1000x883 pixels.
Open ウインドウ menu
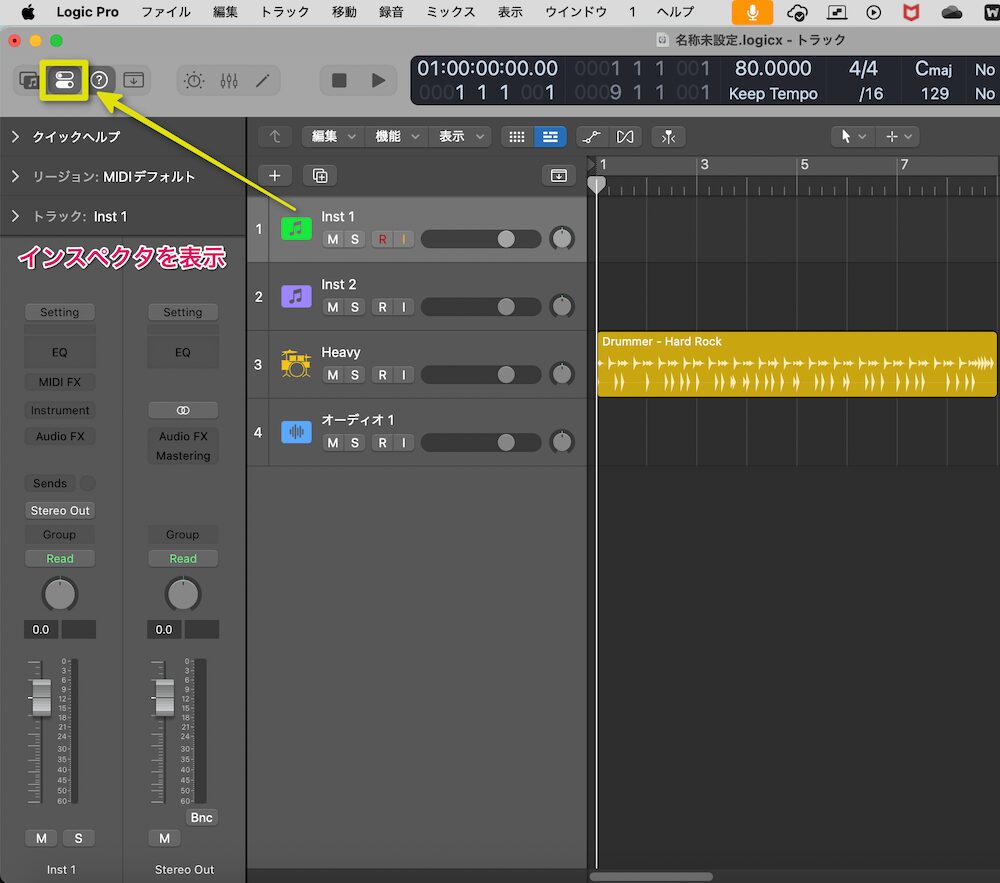(576, 12)
